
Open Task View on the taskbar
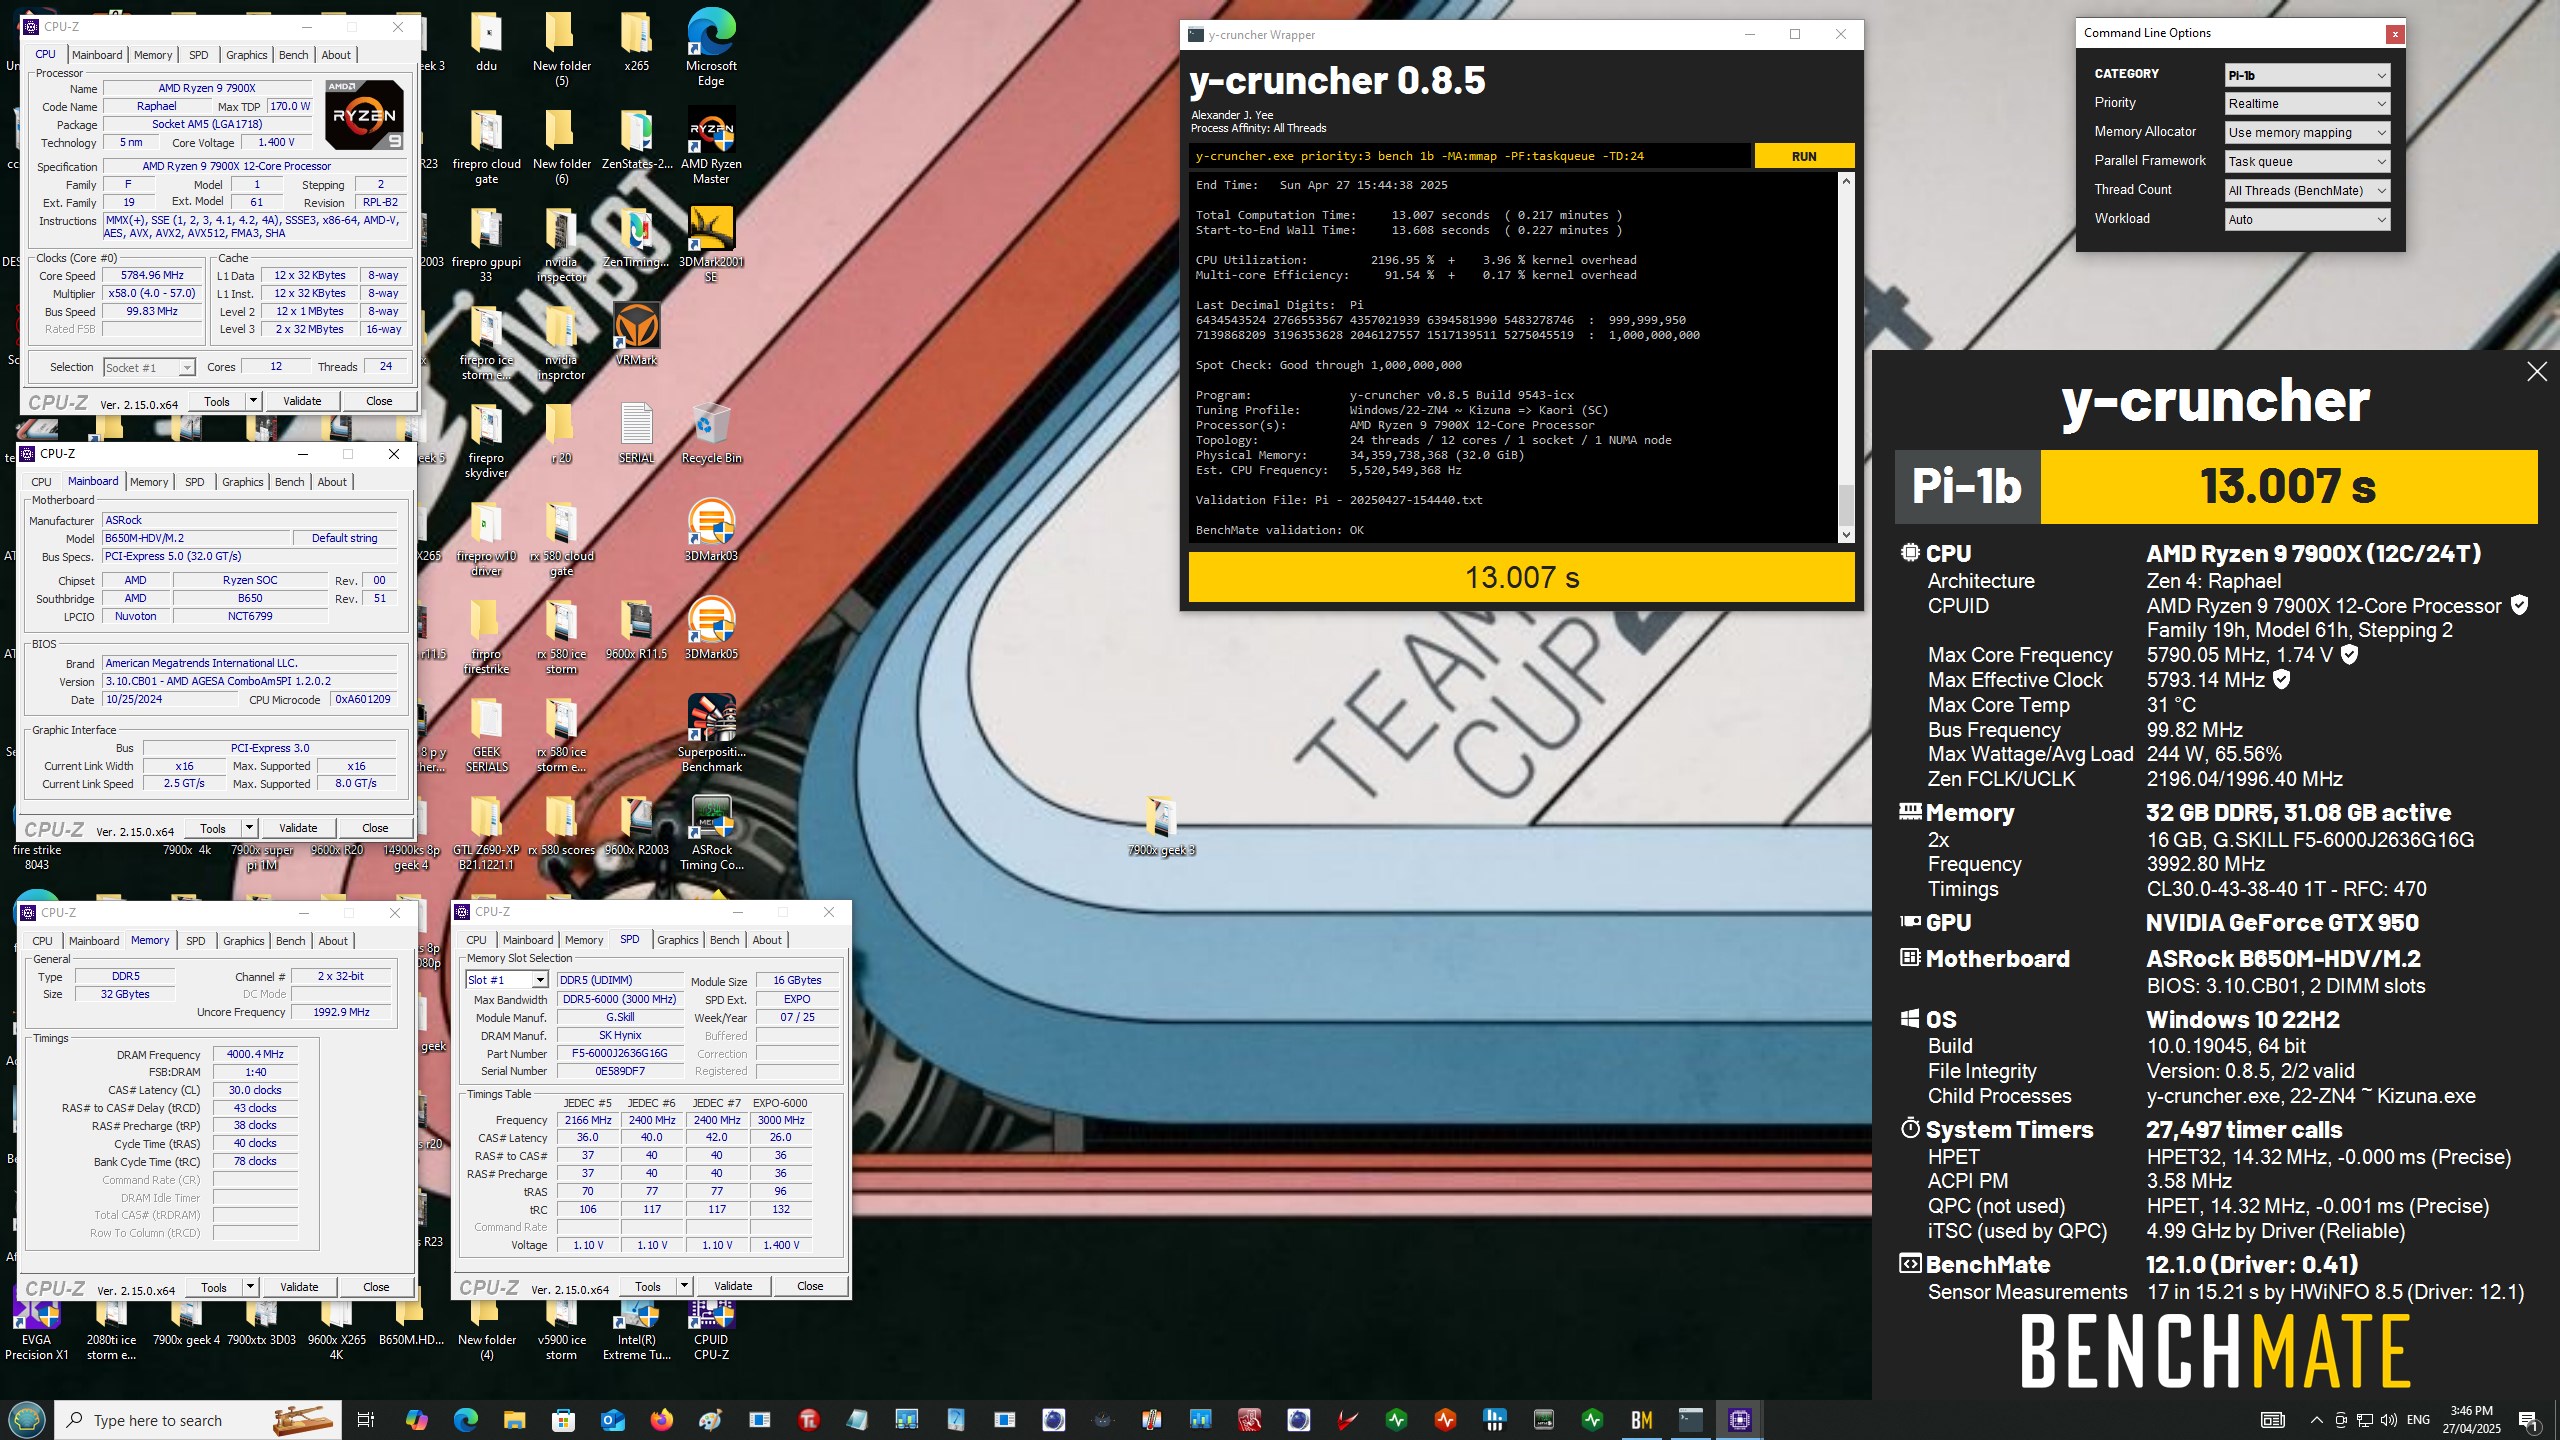(x=366, y=1419)
